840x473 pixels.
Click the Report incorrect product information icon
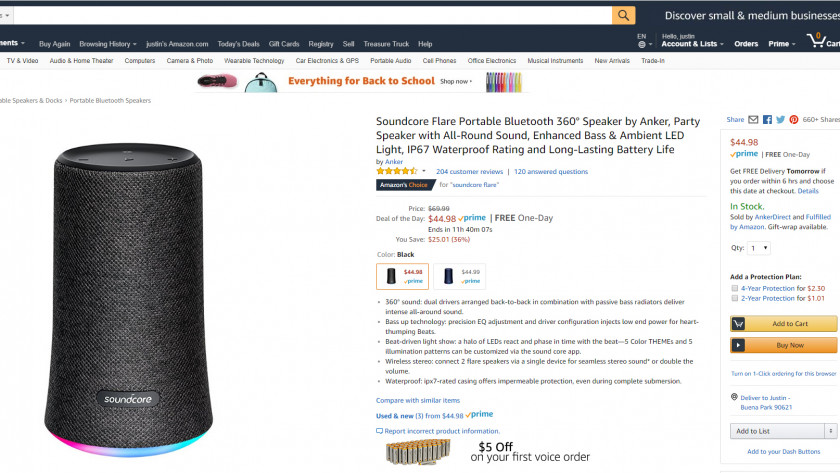pyautogui.click(x=380, y=431)
